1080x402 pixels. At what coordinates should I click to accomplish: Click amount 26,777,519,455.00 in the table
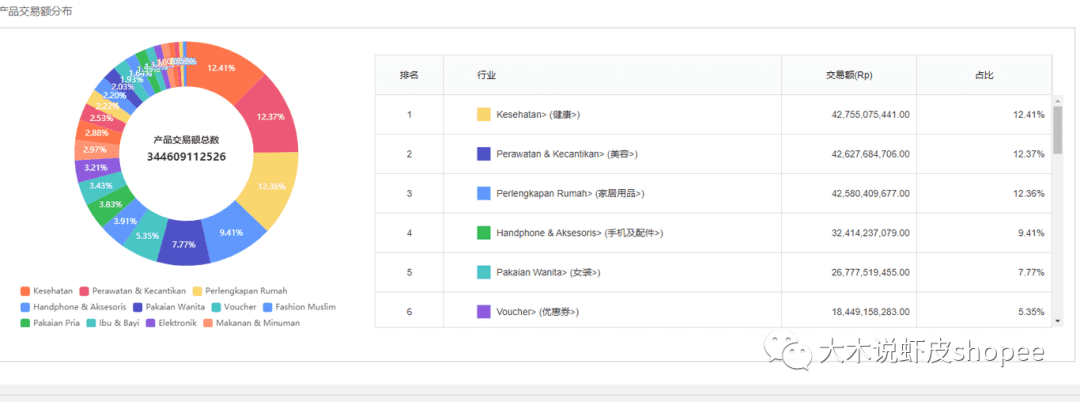point(871,273)
